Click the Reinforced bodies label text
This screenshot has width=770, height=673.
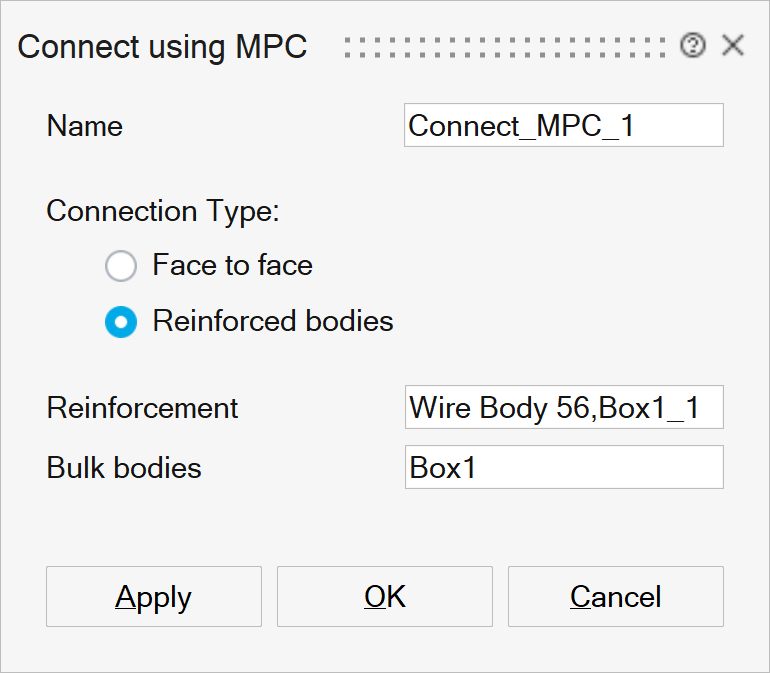[273, 321]
